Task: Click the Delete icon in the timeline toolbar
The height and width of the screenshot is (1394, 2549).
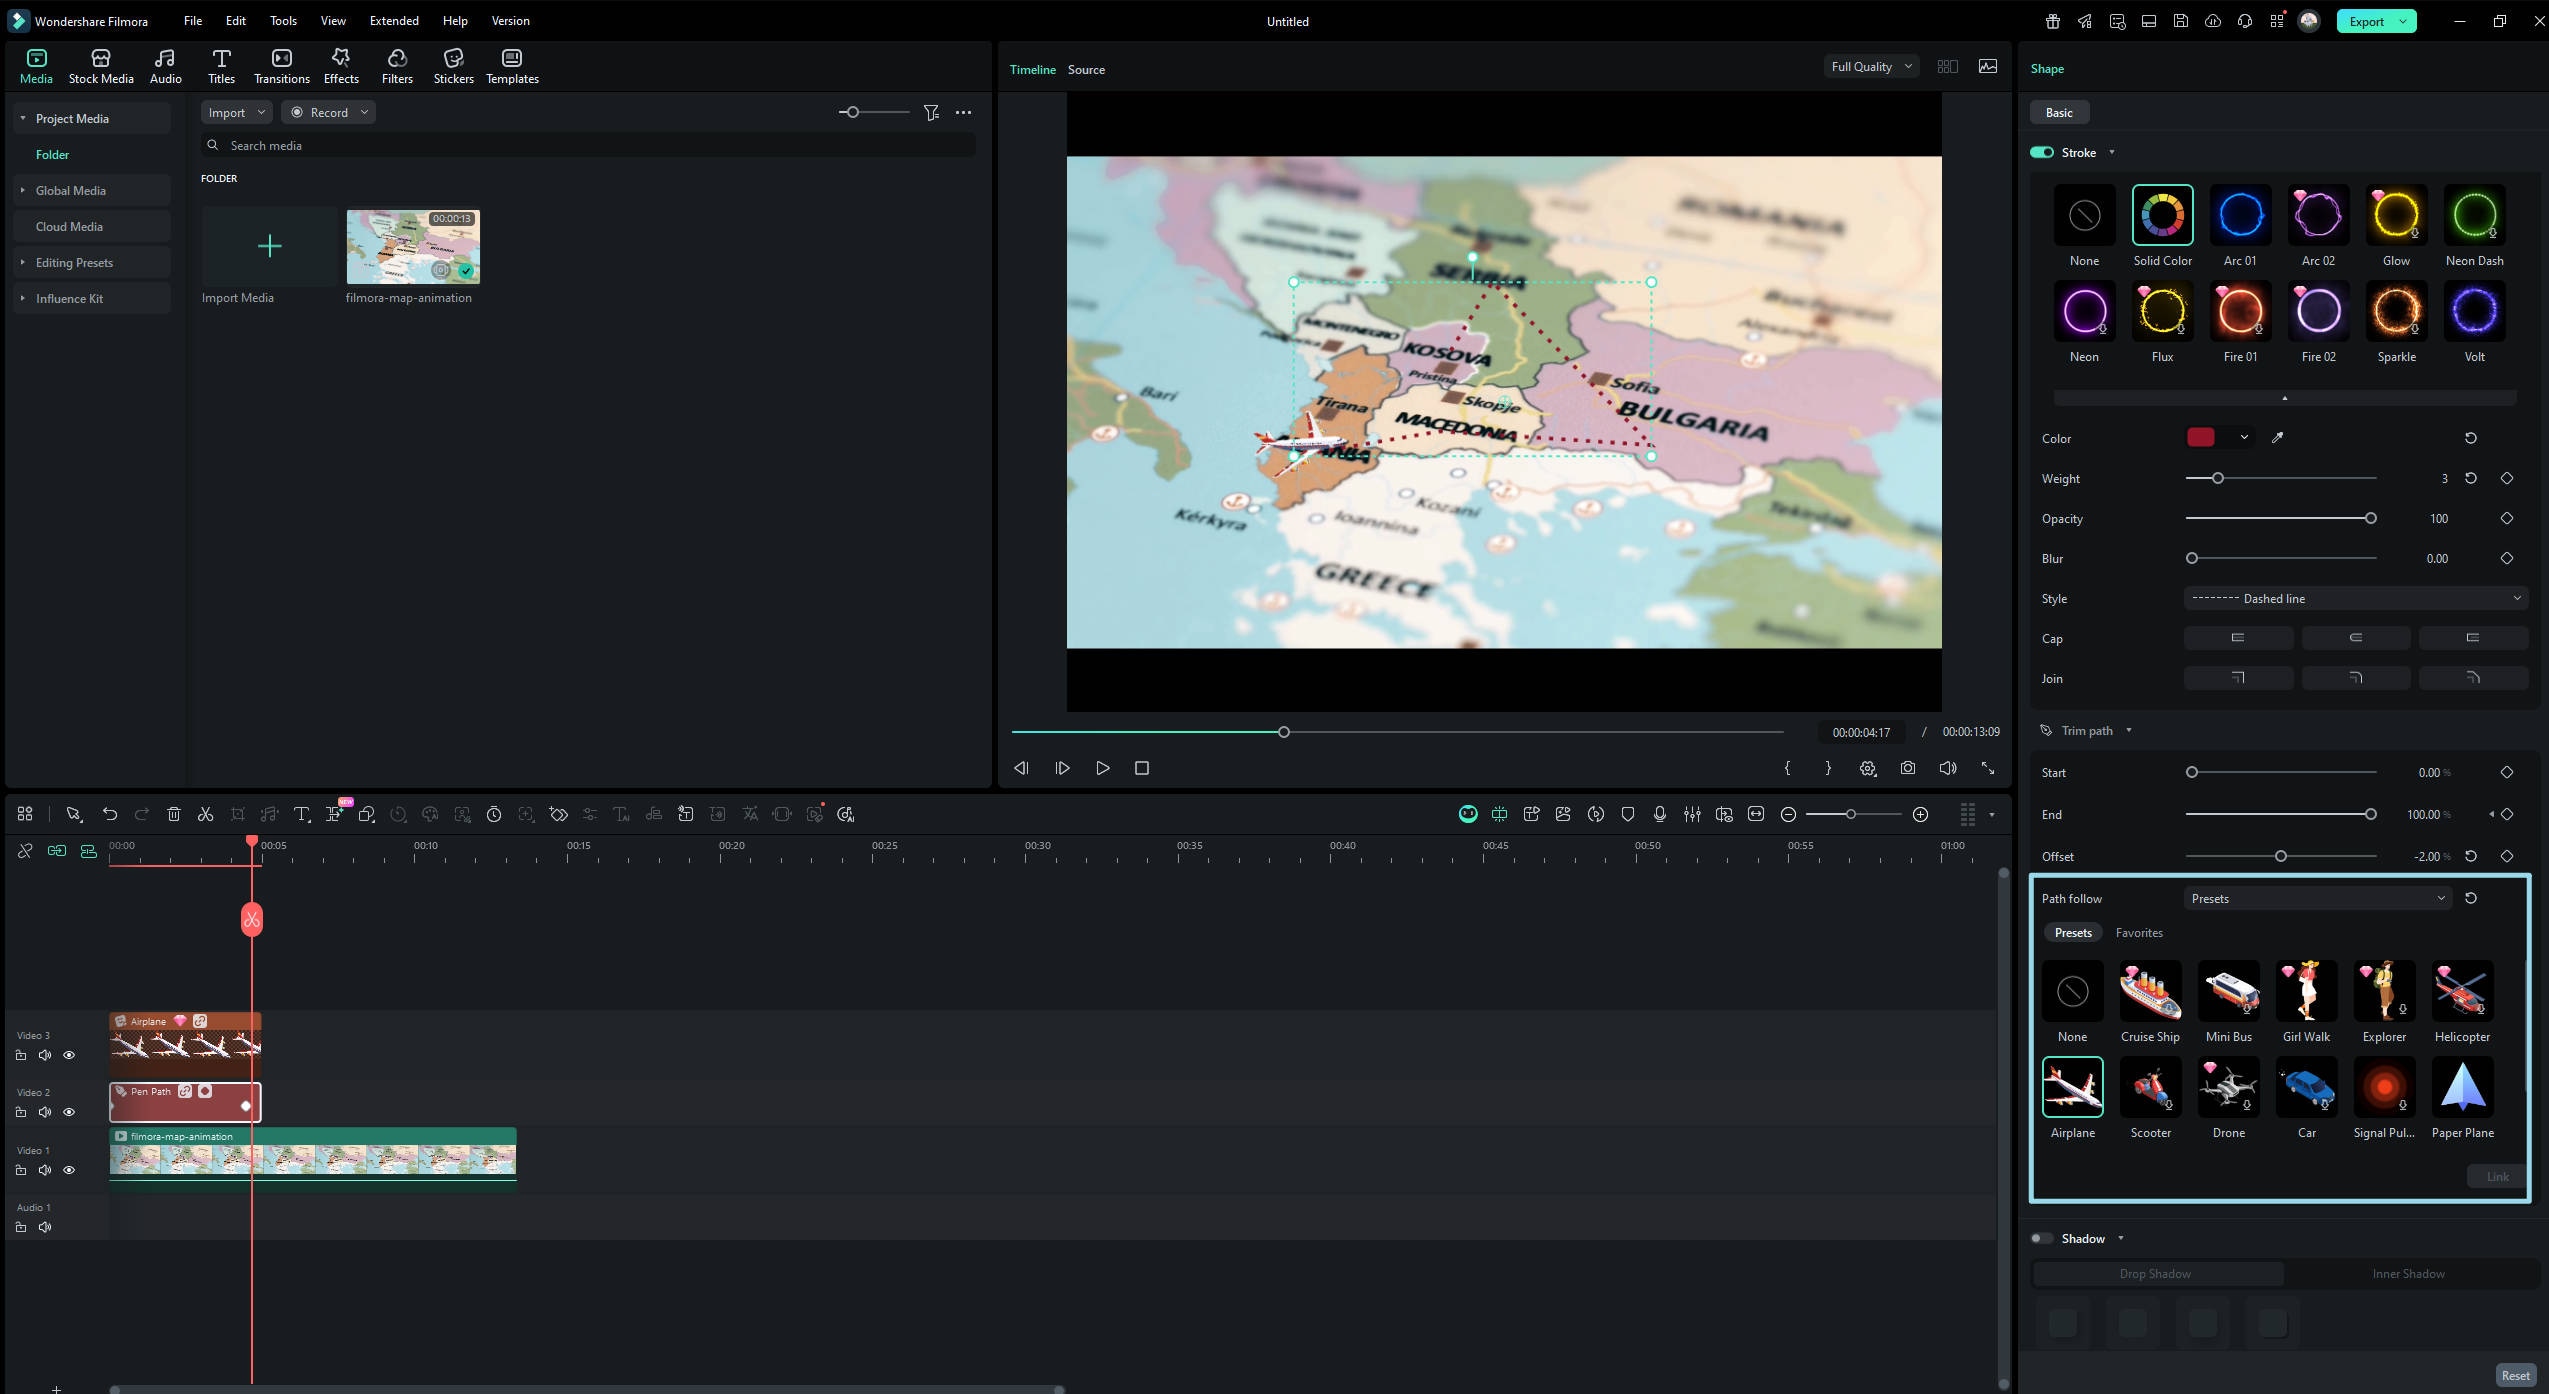Action: (x=174, y=814)
